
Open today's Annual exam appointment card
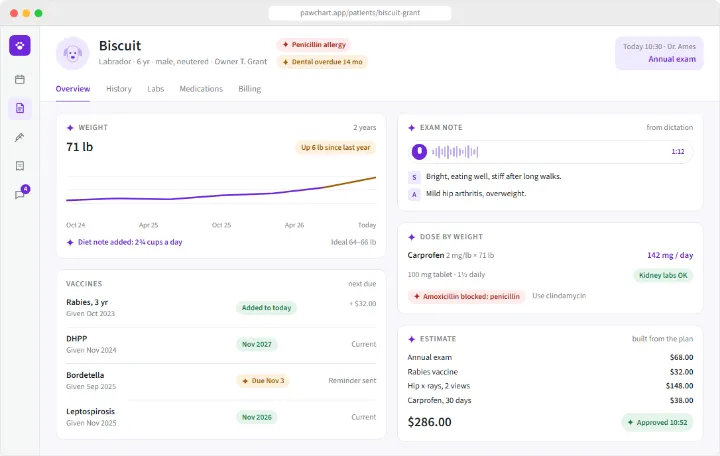coord(659,53)
